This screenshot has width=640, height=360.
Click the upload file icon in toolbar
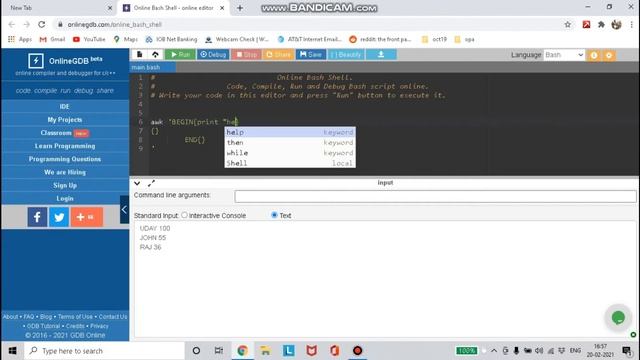tap(155, 54)
